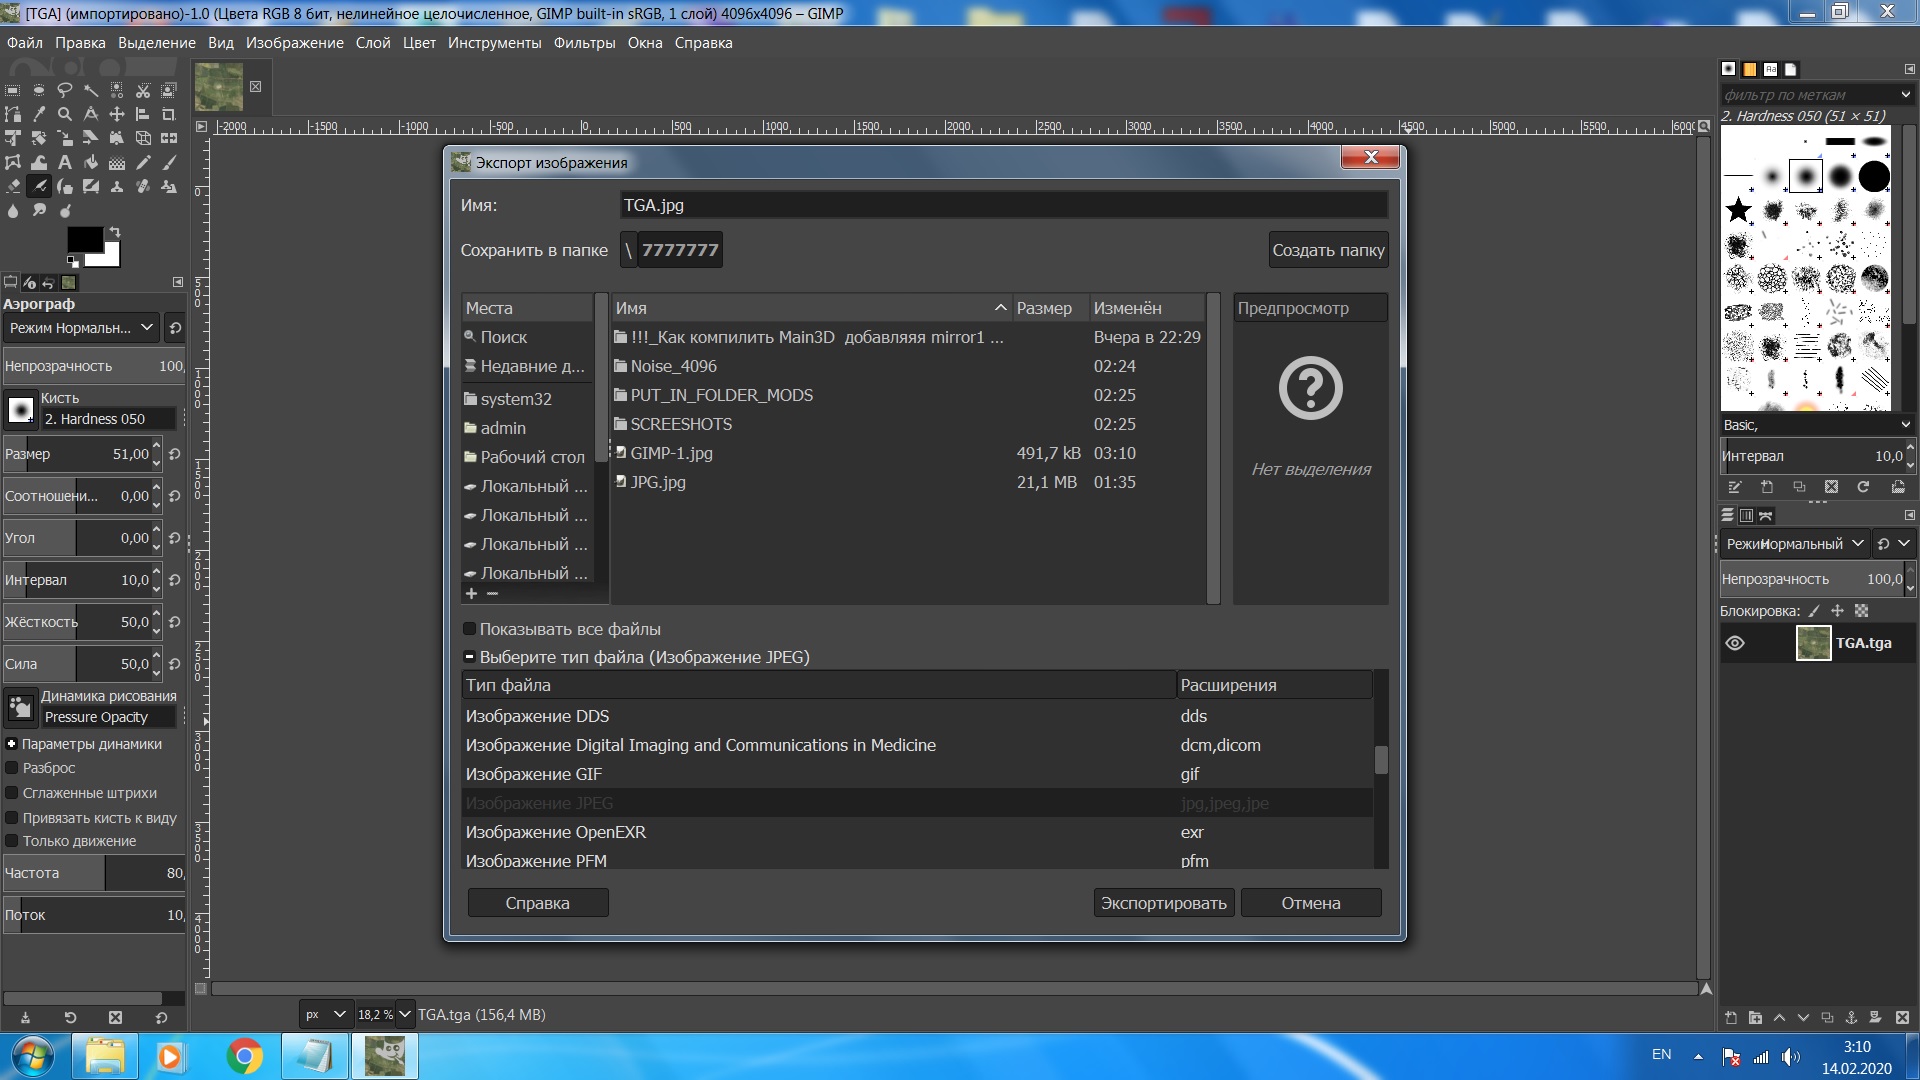Open the px units dropdown in status bar
Image resolution: width=1920 pixels, height=1080 pixels.
[x=326, y=1014]
